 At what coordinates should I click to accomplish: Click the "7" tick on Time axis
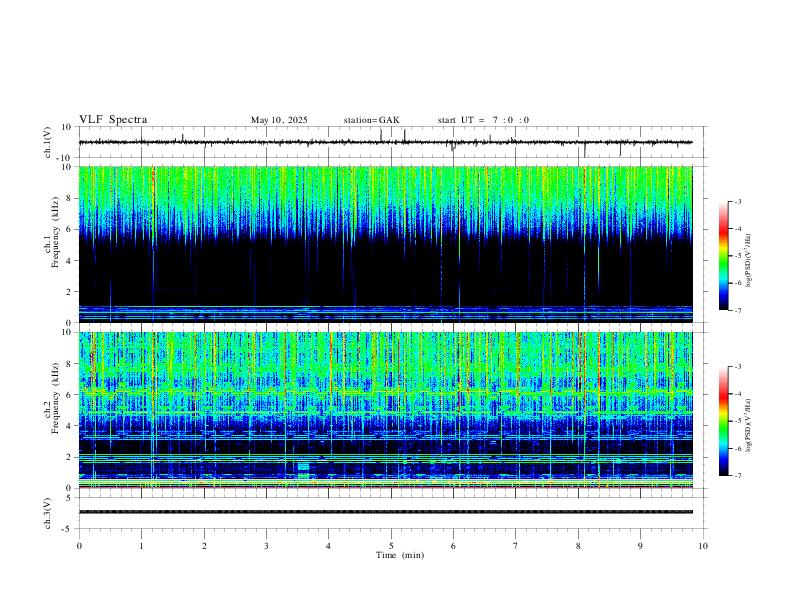[x=516, y=546]
